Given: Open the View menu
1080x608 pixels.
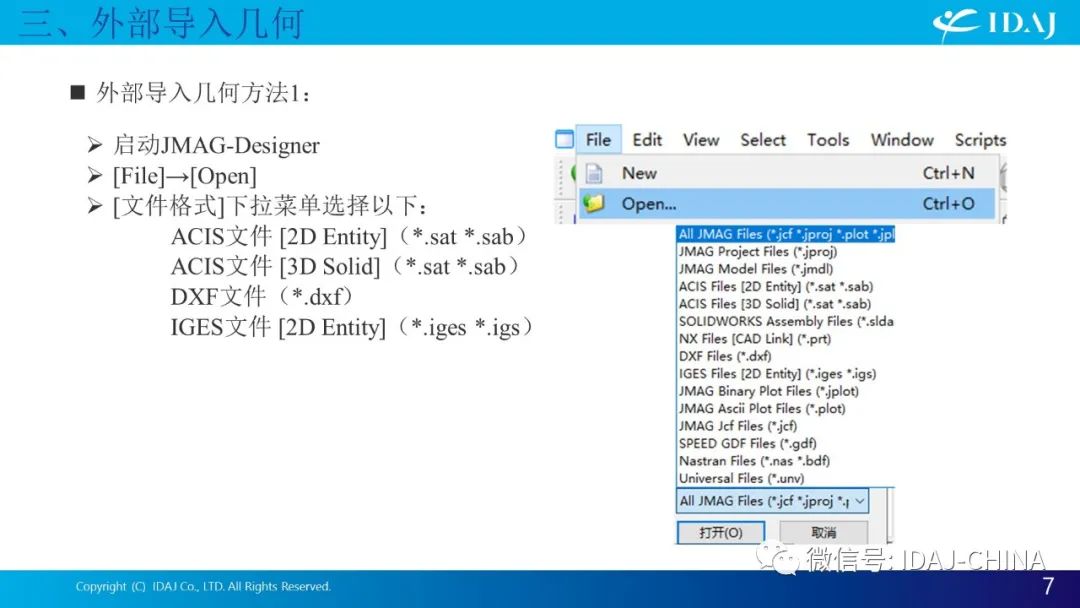Looking at the screenshot, I should (x=700, y=140).
